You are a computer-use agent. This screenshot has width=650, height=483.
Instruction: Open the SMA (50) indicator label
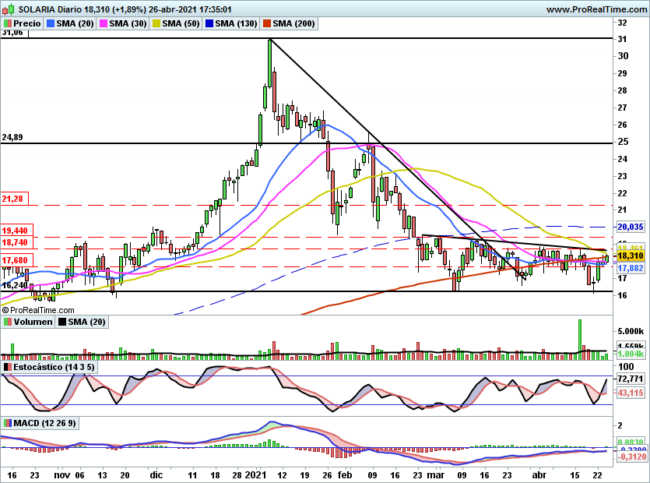click(181, 24)
